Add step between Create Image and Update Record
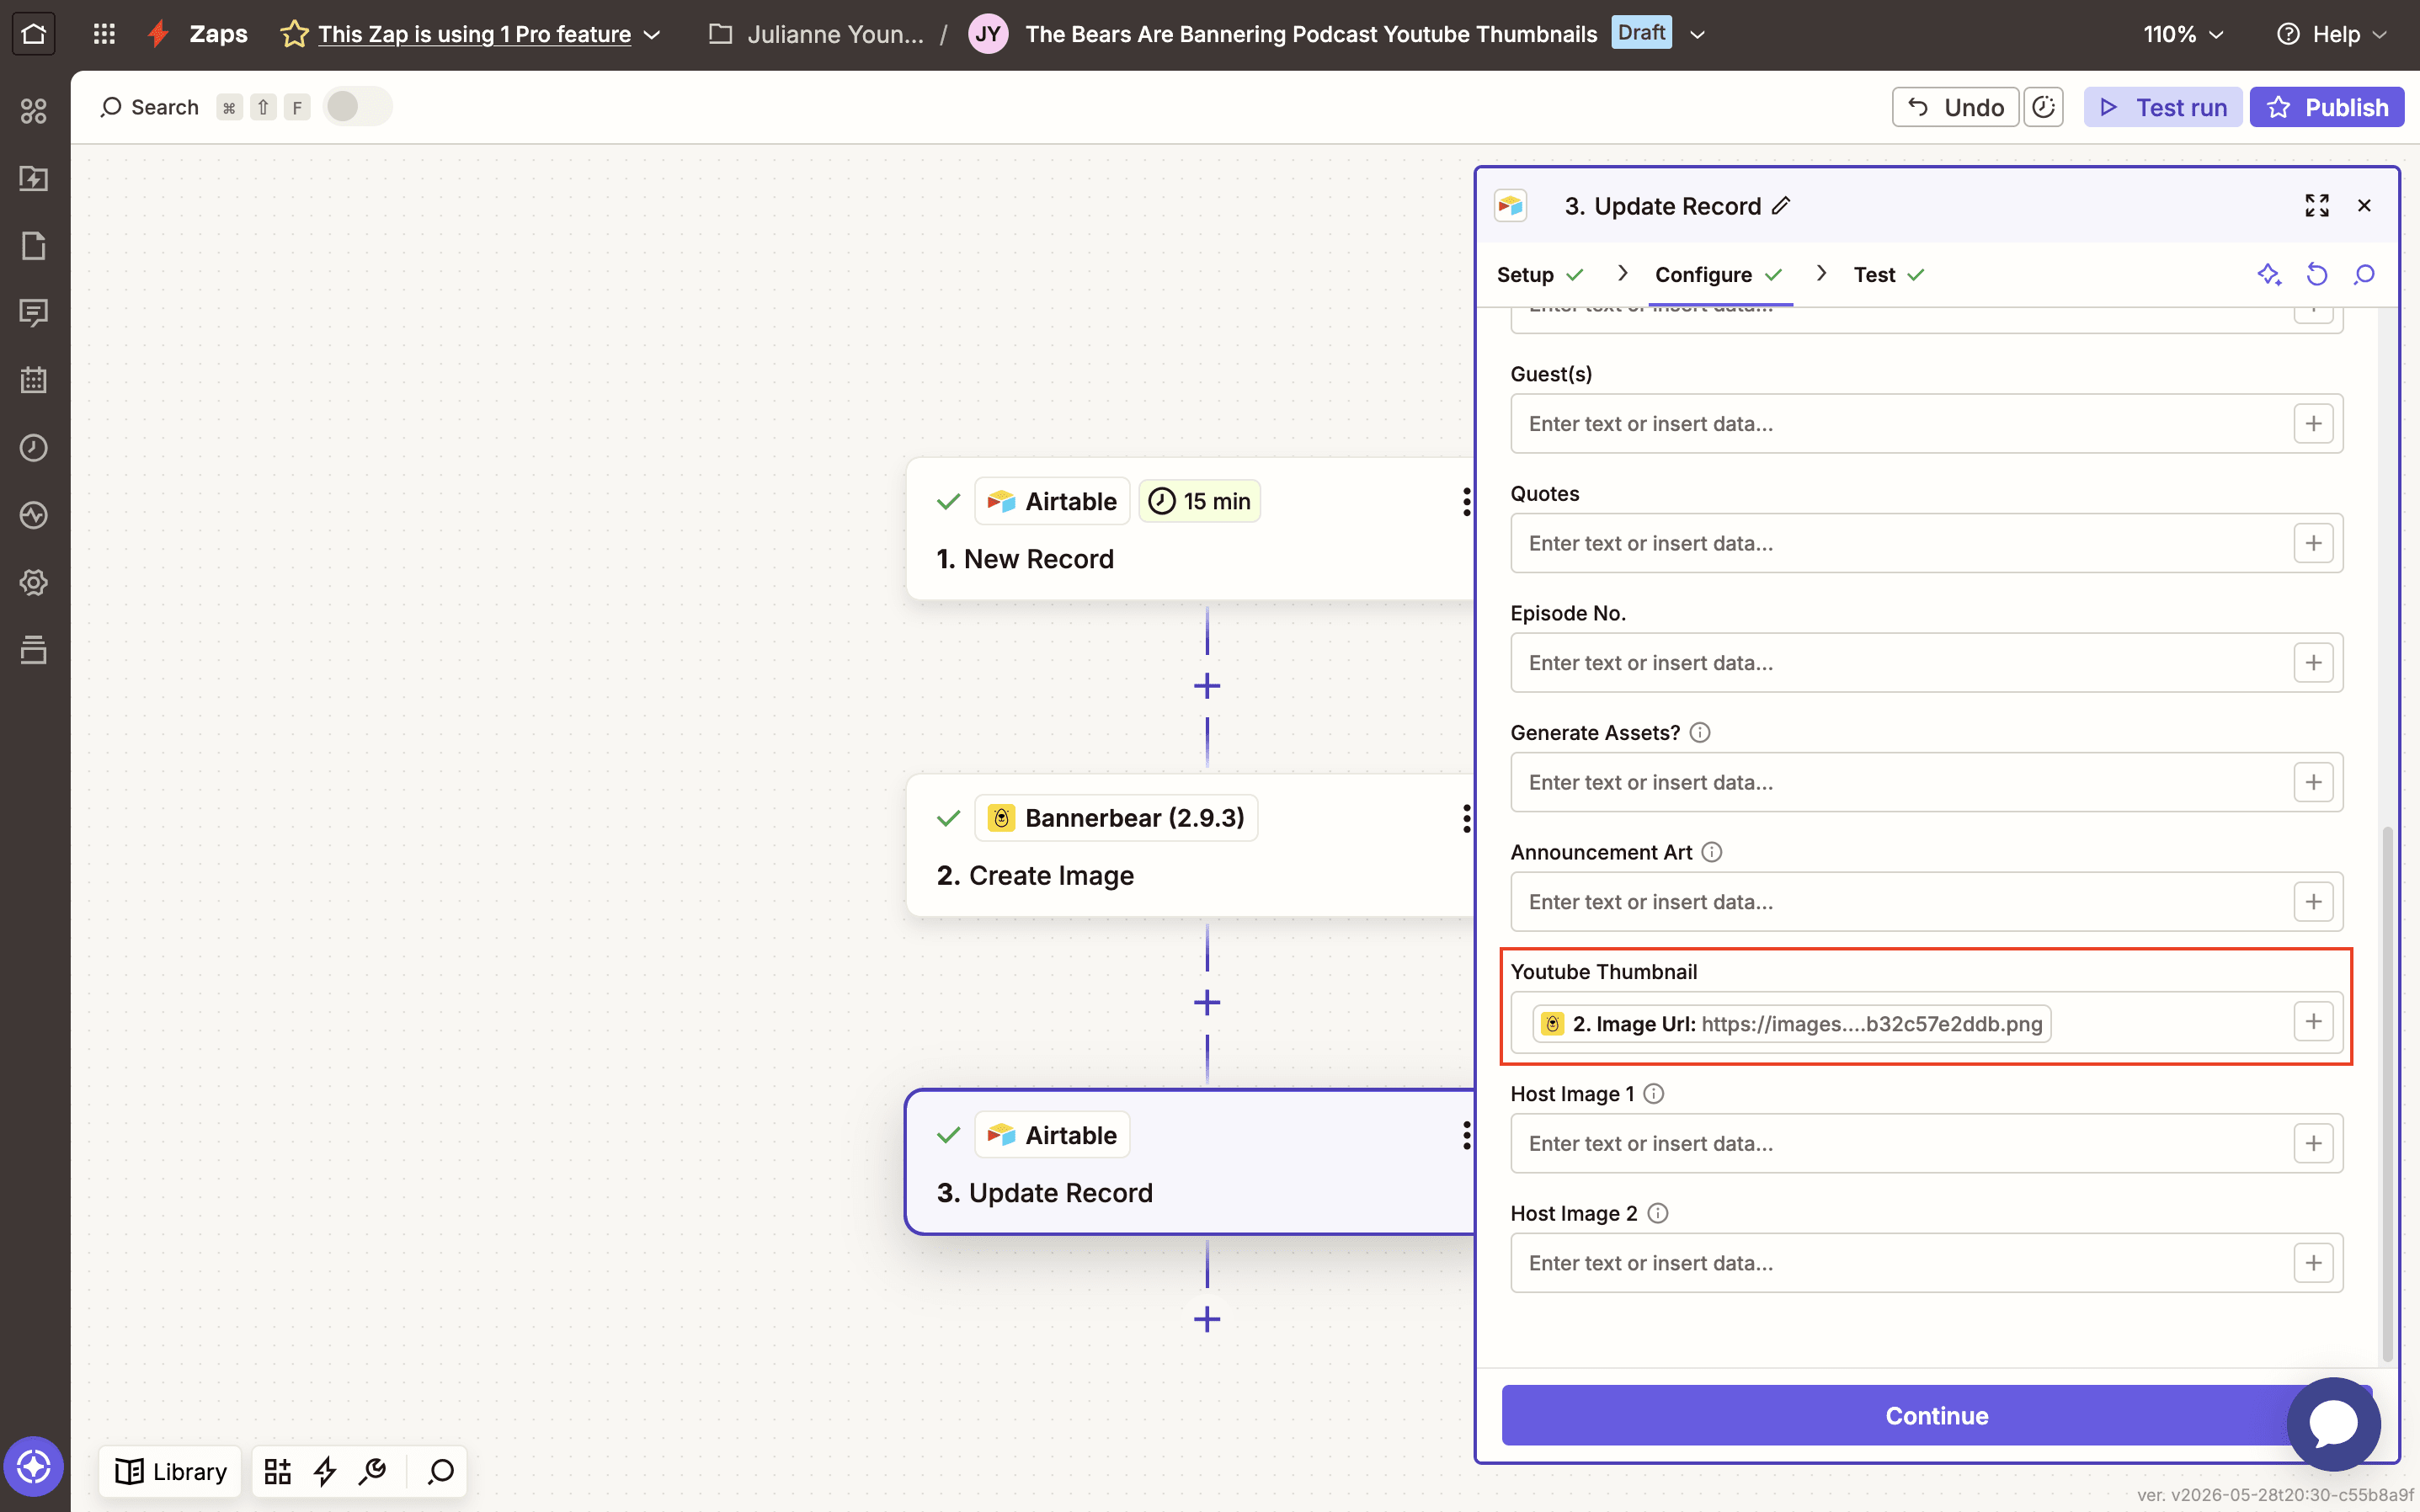 tap(1207, 1002)
